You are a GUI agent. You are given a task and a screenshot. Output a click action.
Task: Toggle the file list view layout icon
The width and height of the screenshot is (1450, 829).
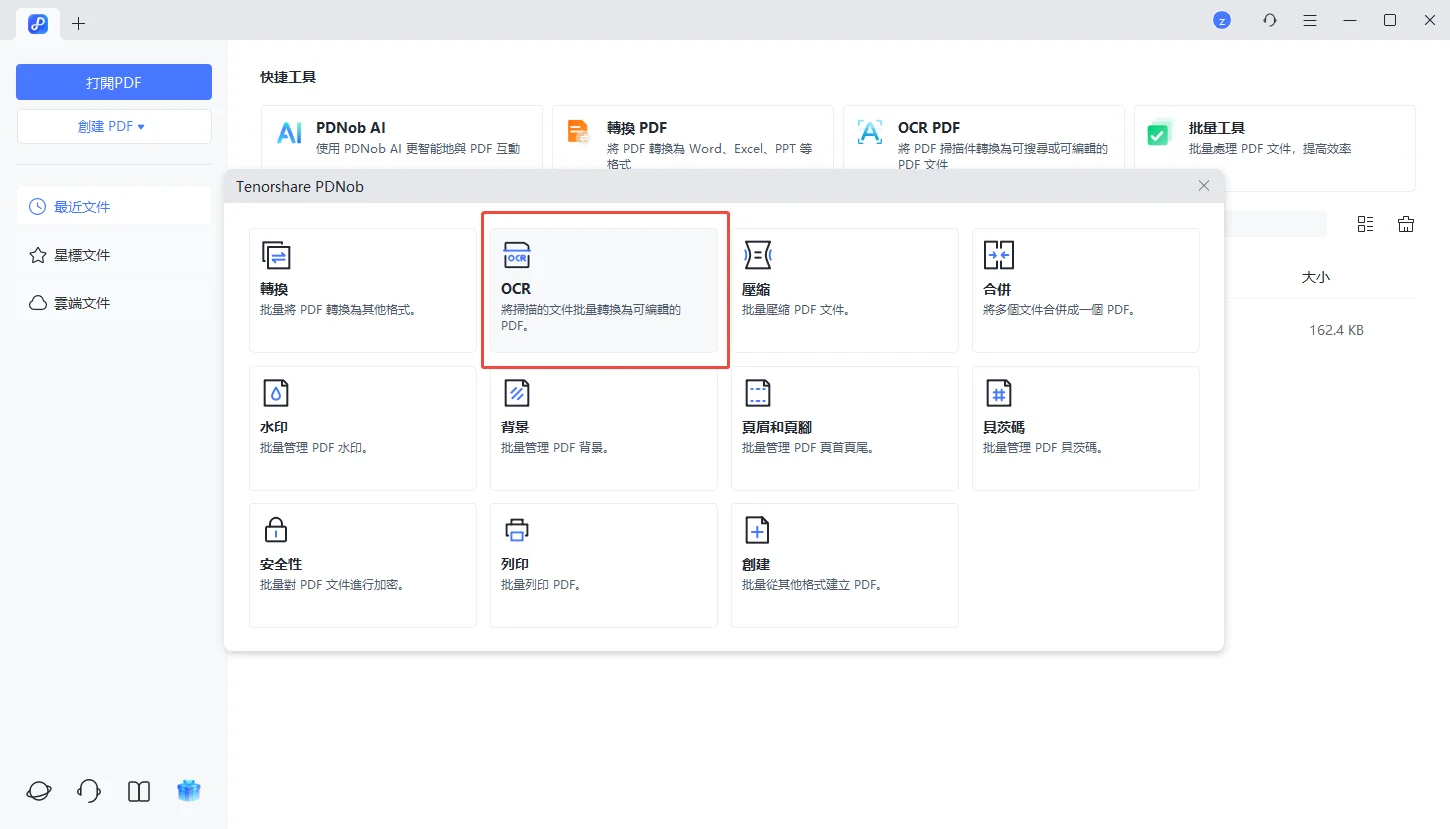(1366, 224)
